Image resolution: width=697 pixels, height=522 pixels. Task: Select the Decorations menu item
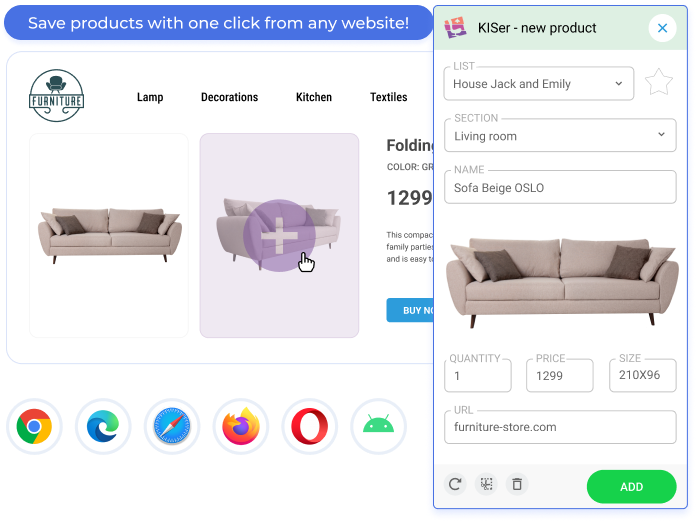229,97
